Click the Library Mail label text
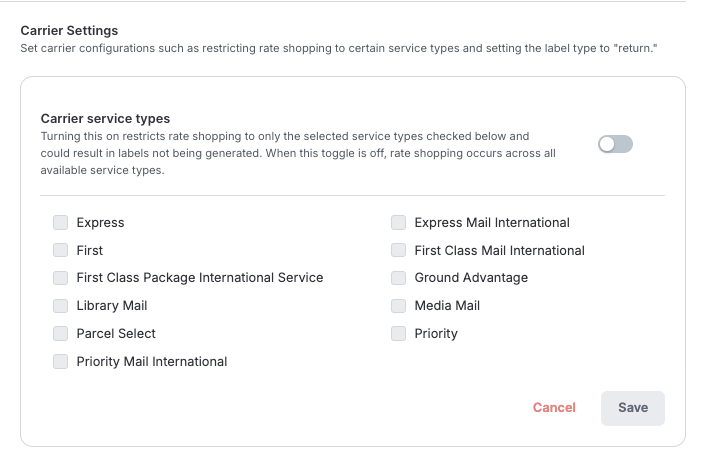Image resolution: width=719 pixels, height=470 pixels. (112, 305)
